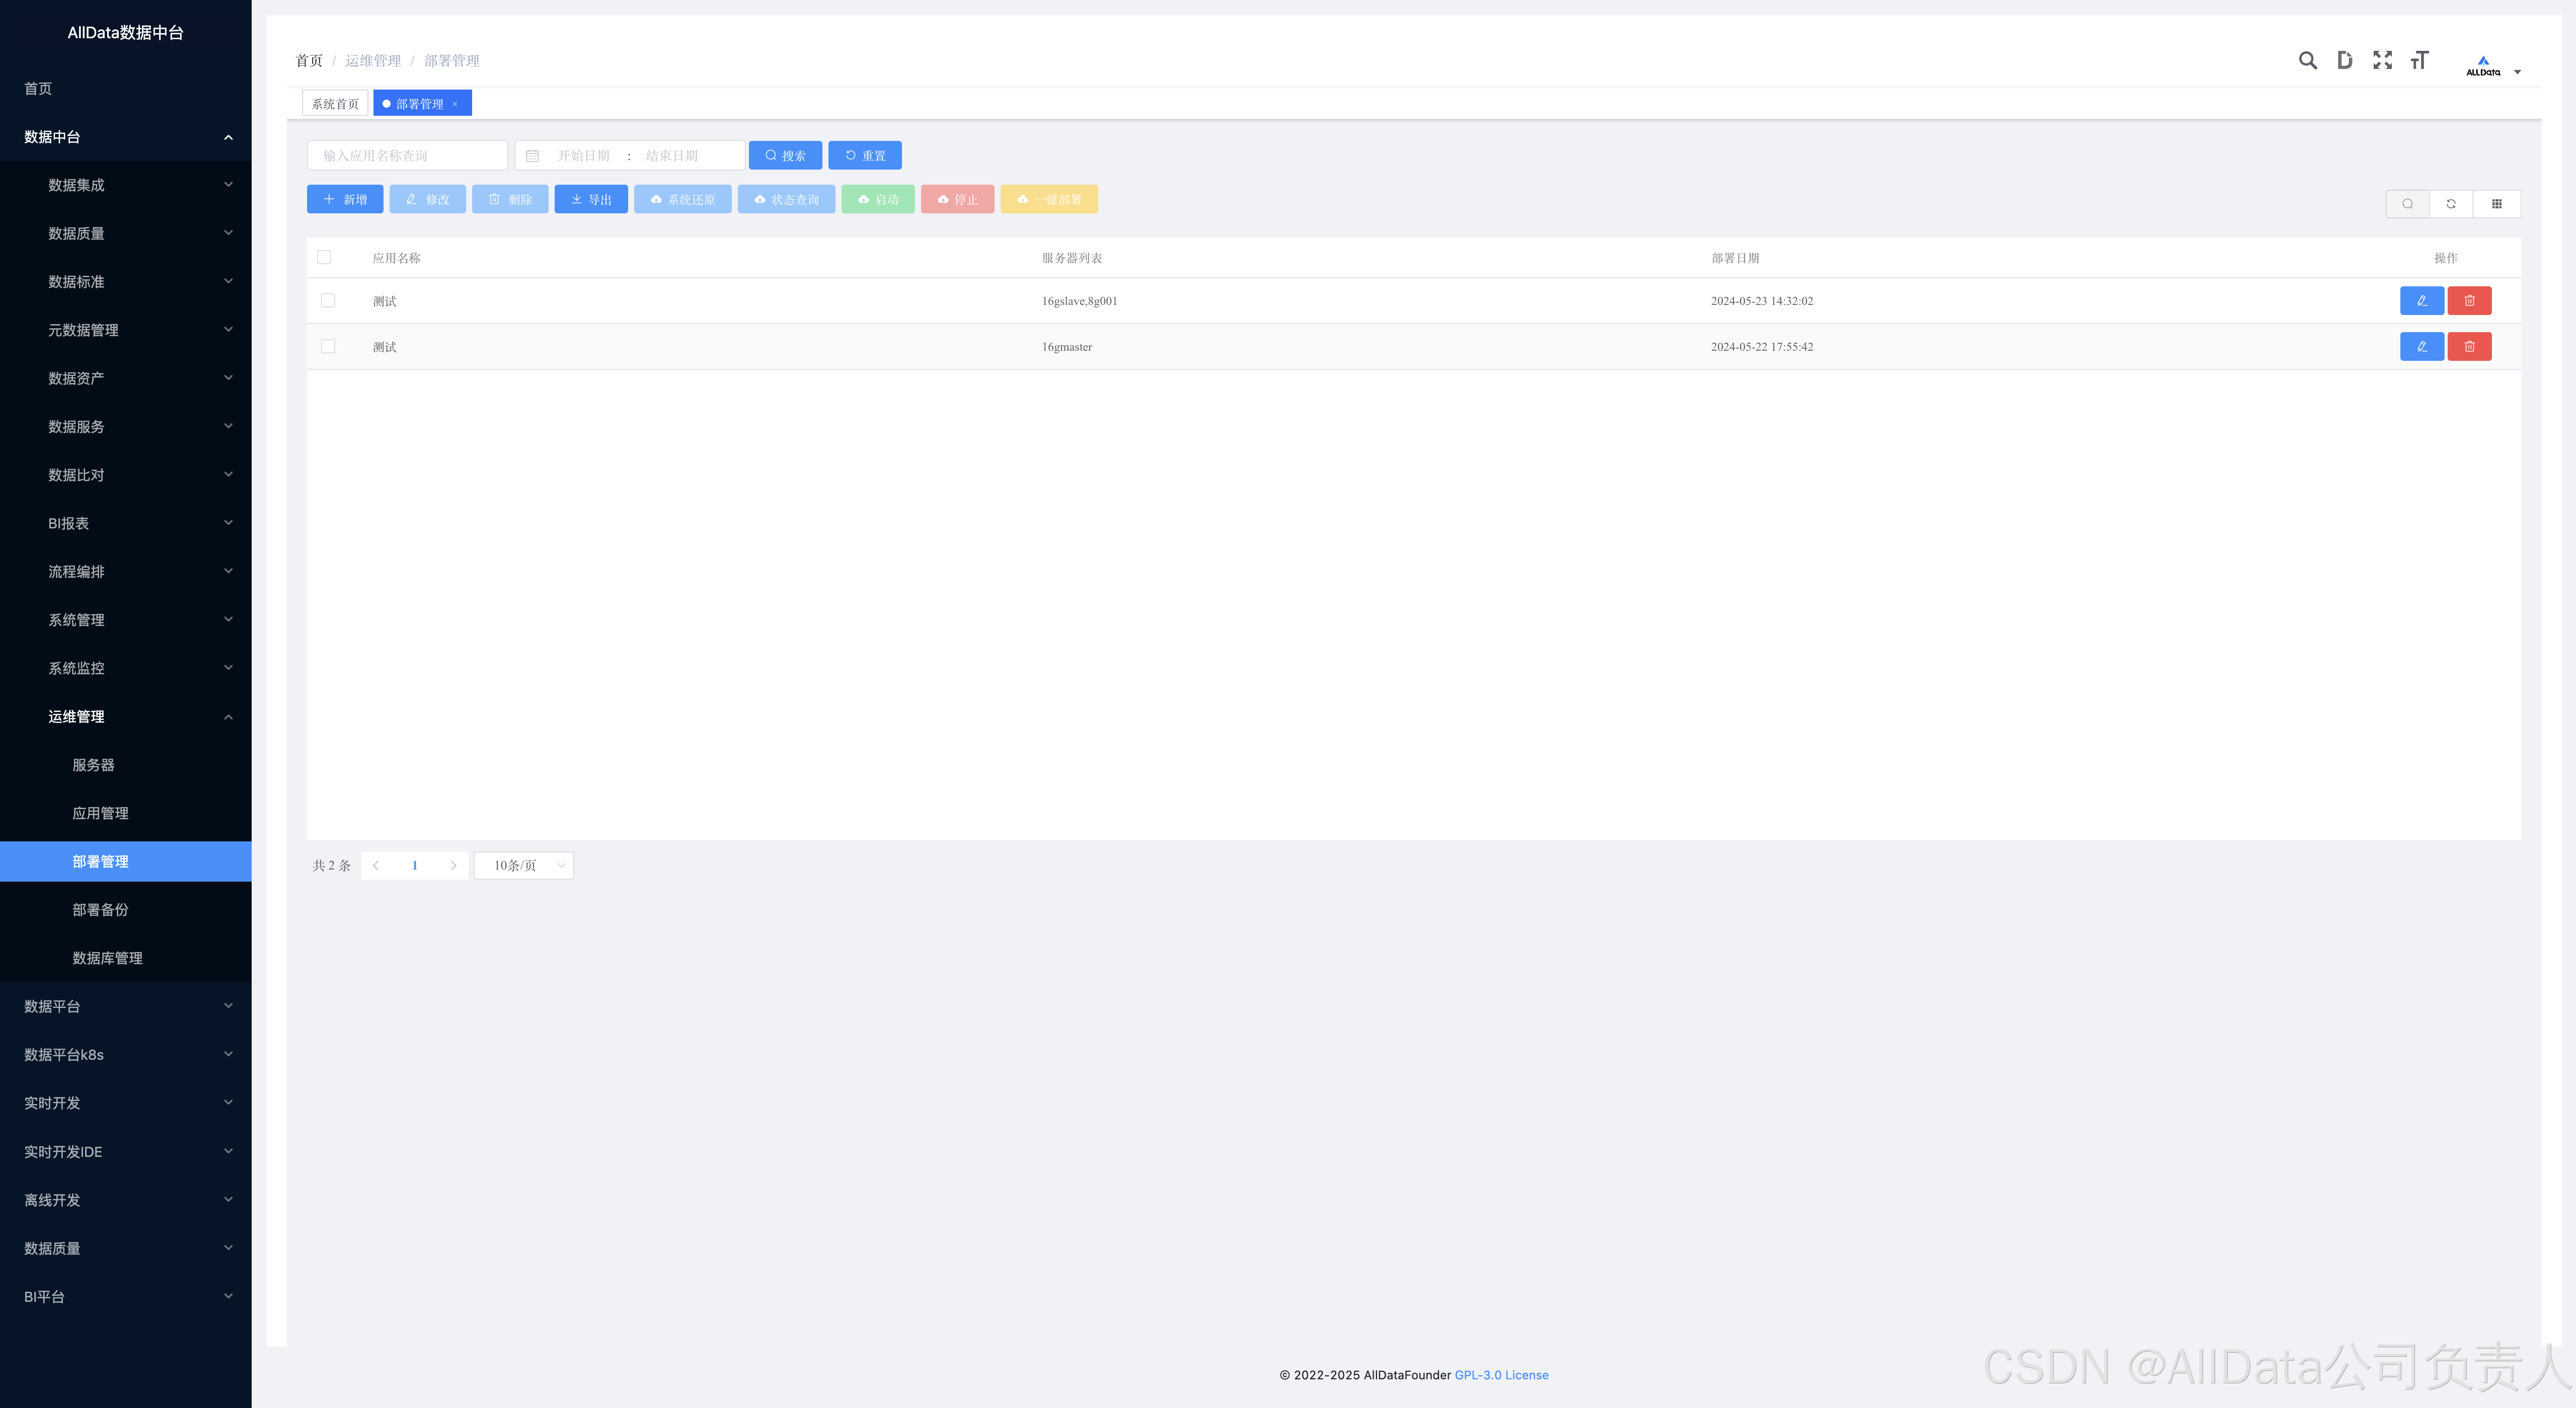Open the column display grid icon

[x=2497, y=204]
